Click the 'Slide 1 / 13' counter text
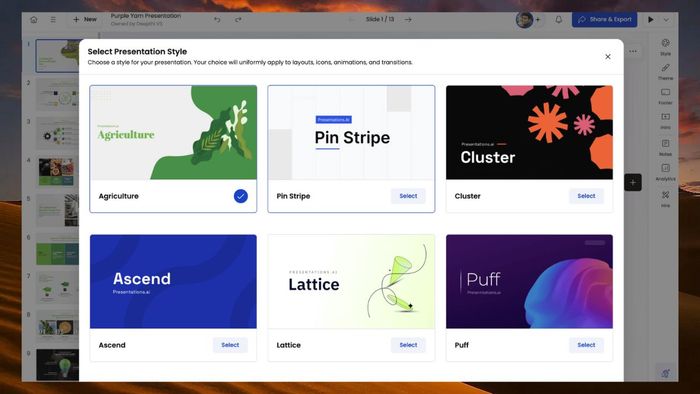 tap(380, 19)
